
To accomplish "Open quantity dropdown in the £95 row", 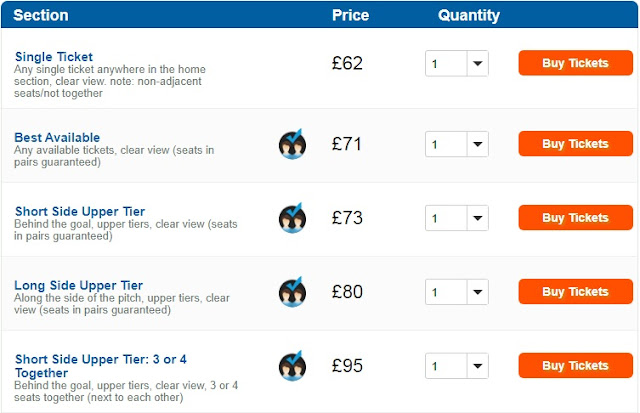I will coord(456,366).
